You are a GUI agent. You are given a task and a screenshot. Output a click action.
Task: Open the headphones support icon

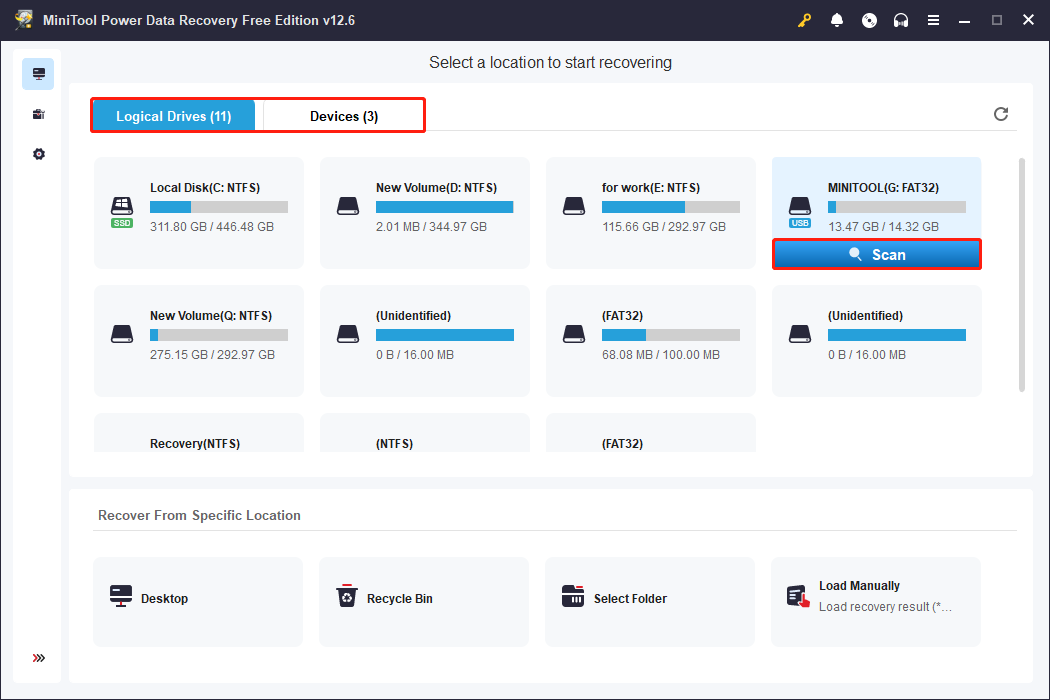pos(901,20)
